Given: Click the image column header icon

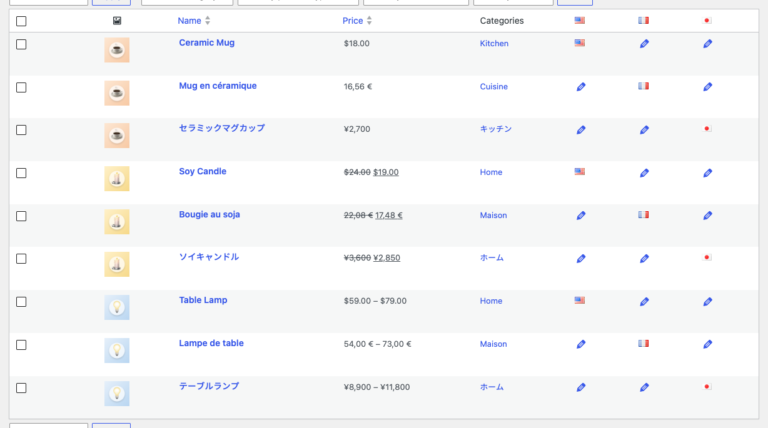Looking at the screenshot, I should 117,21.
